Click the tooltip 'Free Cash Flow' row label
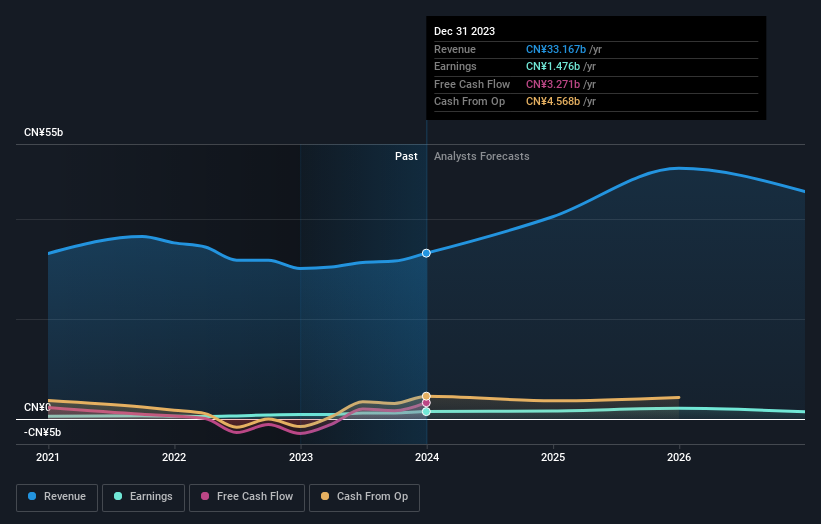 (x=472, y=84)
